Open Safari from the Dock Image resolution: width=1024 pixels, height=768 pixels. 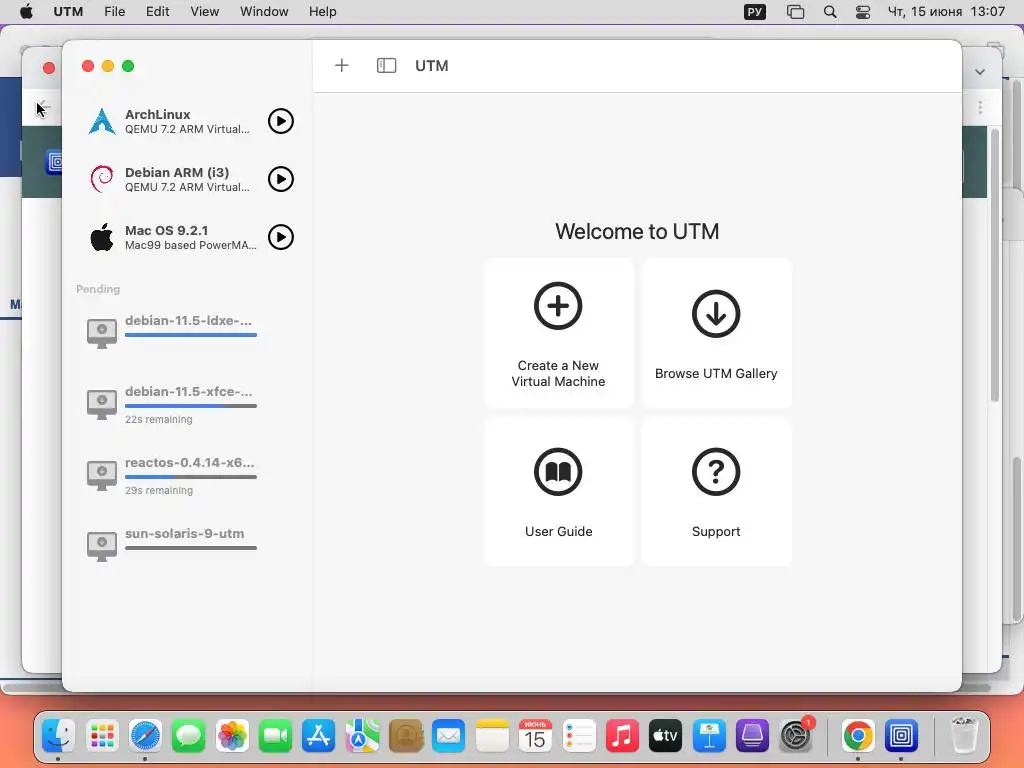point(145,736)
